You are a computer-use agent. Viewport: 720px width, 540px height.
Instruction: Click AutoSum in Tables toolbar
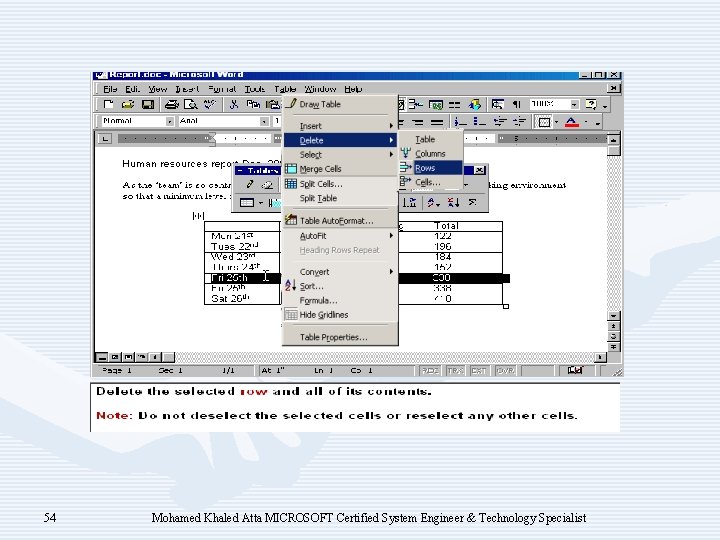(x=472, y=202)
